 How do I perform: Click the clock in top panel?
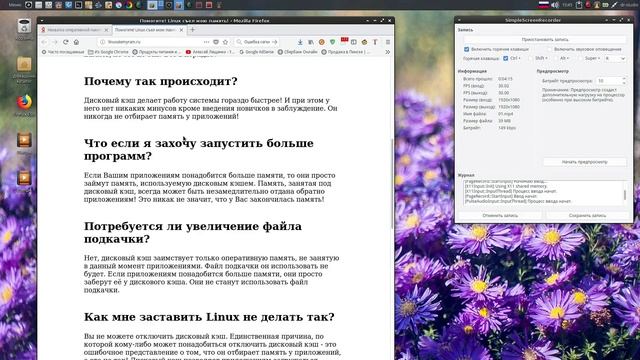point(567,5)
